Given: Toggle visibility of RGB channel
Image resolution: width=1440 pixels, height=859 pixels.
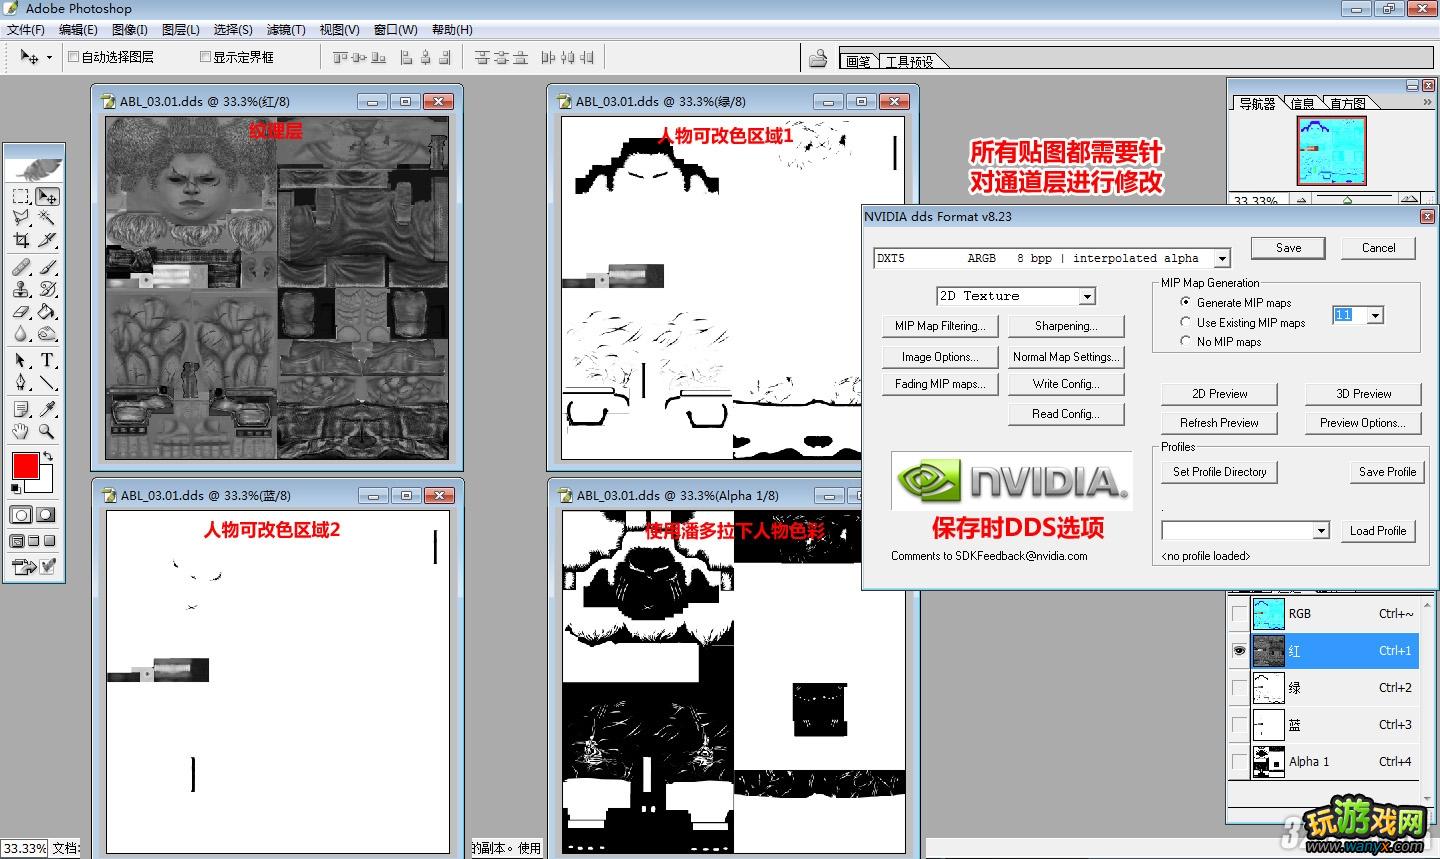Looking at the screenshot, I should click(x=1239, y=614).
